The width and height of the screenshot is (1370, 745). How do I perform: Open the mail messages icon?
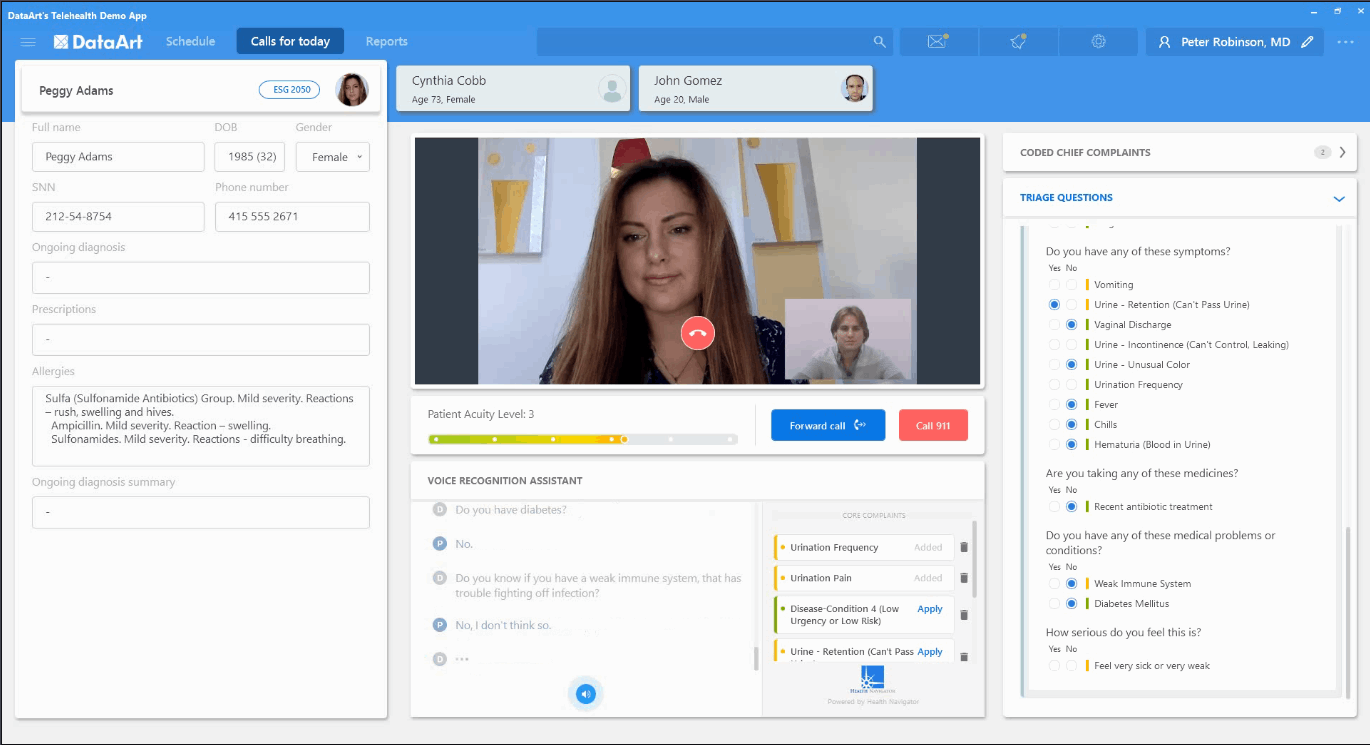click(x=937, y=42)
